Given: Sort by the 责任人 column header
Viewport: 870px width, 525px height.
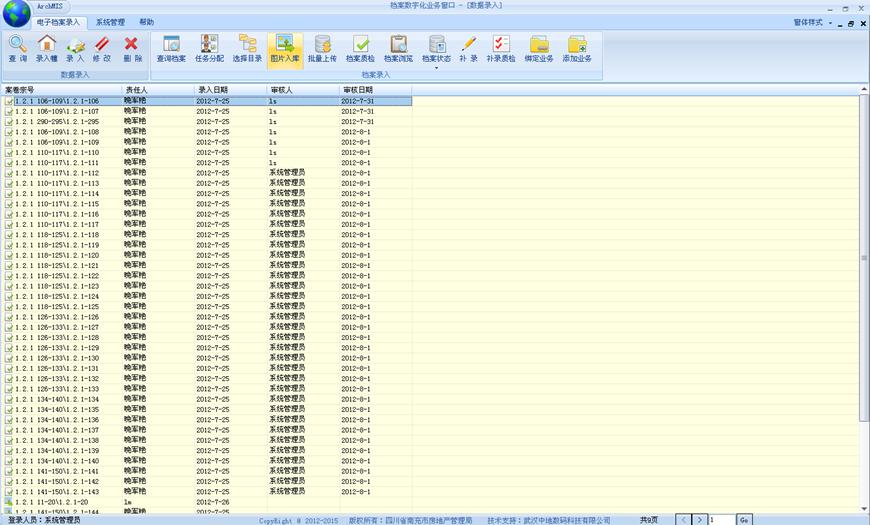Looking at the screenshot, I should point(158,89).
